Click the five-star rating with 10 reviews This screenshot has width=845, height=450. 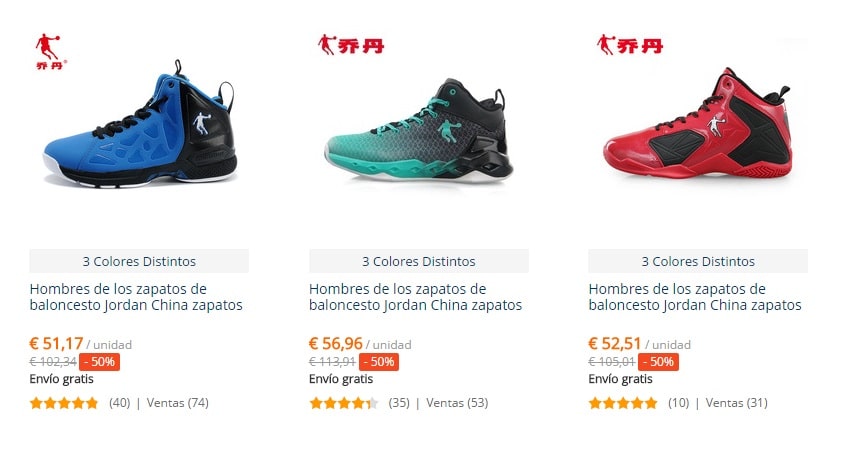[x=623, y=403]
